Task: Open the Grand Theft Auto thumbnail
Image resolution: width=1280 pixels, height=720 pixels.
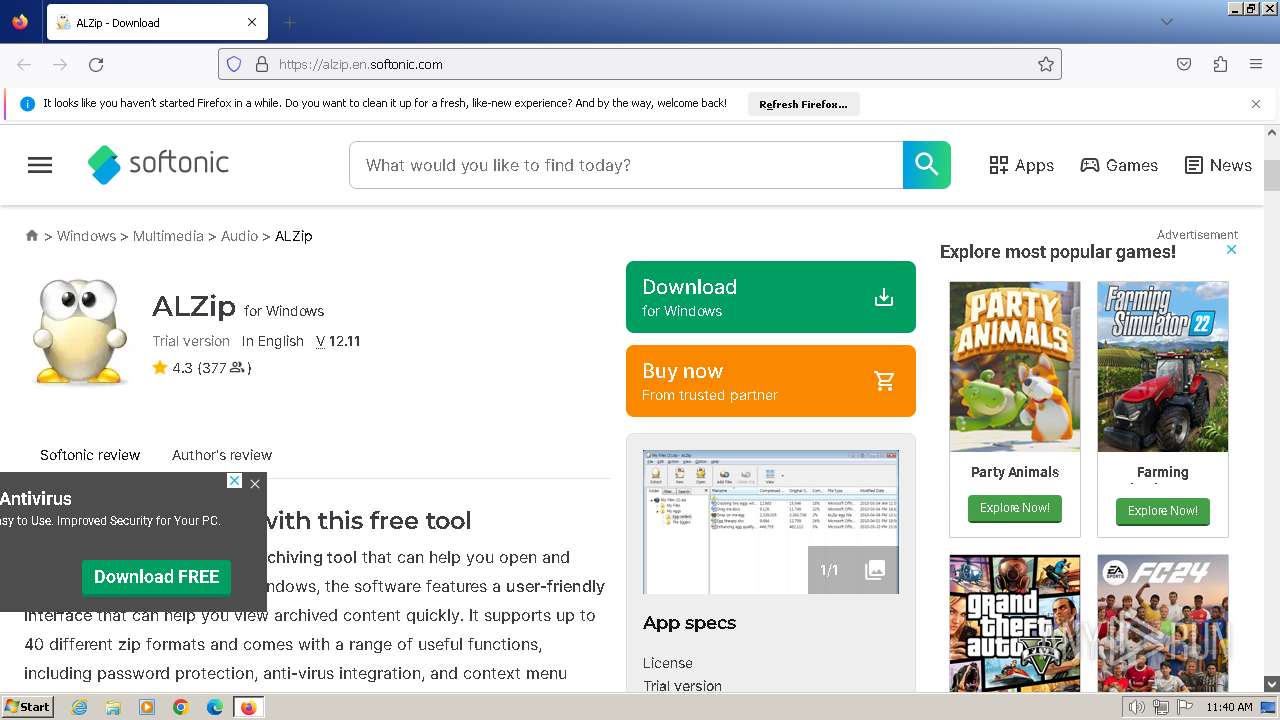Action: pyautogui.click(x=1015, y=623)
